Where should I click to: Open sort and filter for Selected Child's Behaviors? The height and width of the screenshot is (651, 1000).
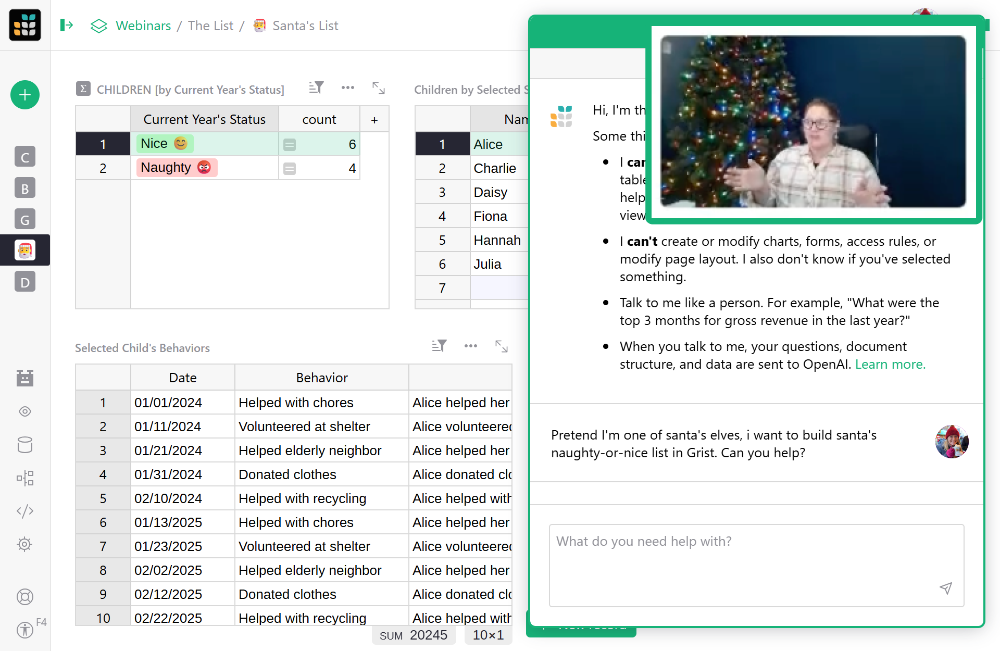point(439,346)
